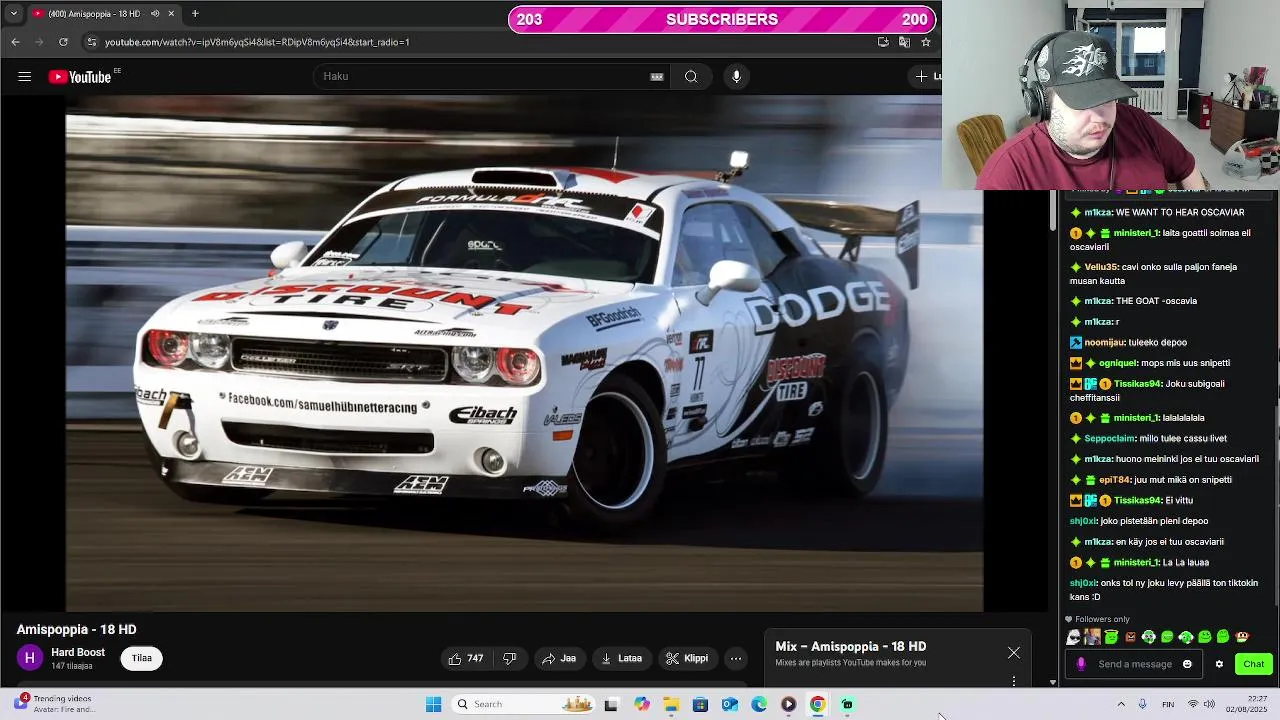The height and width of the screenshot is (720, 1280).
Task: Share the video with the Jaa button
Action: pos(559,658)
